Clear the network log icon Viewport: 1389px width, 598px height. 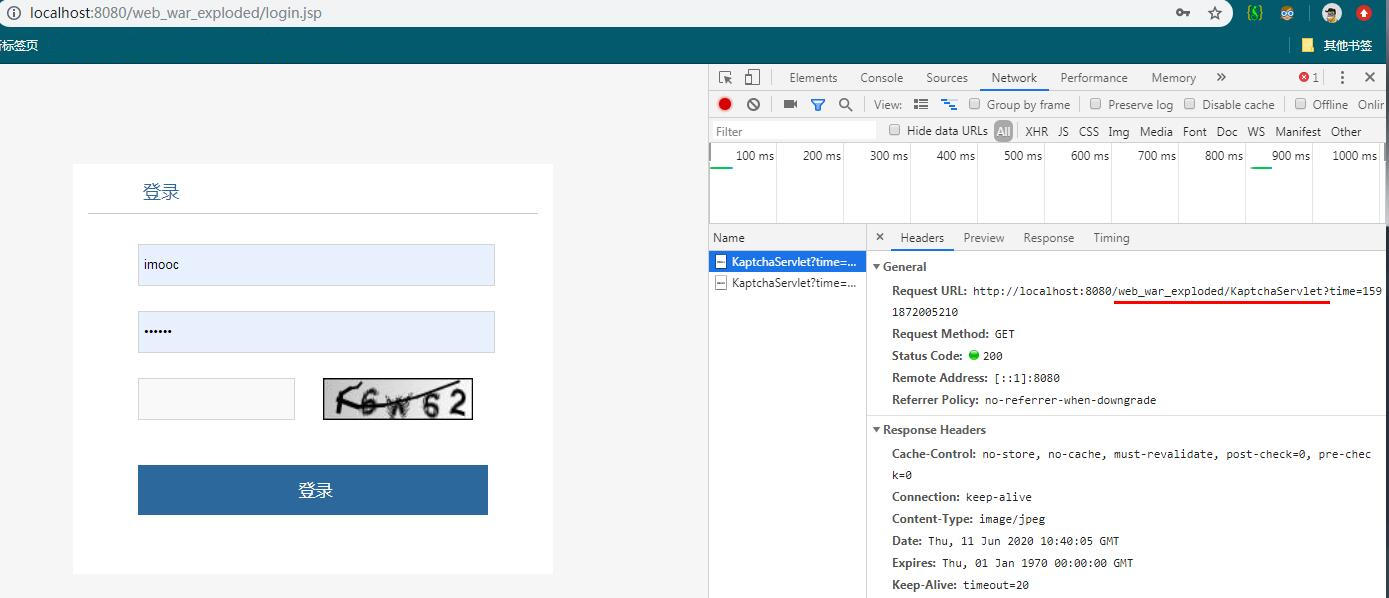tap(753, 104)
